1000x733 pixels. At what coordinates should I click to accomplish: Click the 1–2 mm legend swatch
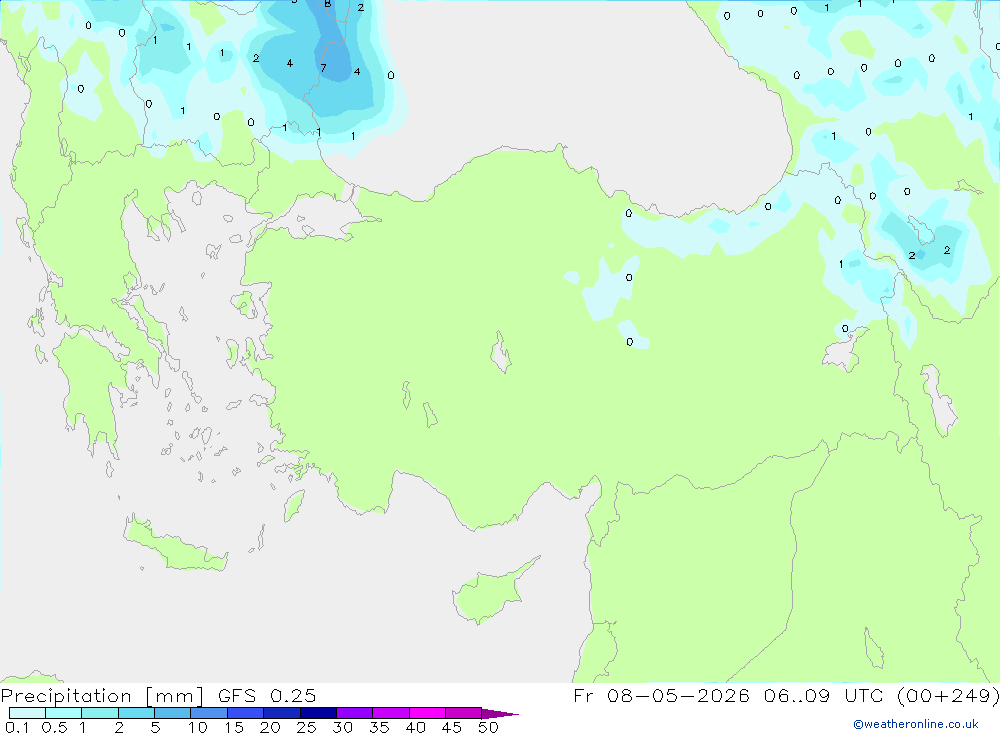click(100, 713)
